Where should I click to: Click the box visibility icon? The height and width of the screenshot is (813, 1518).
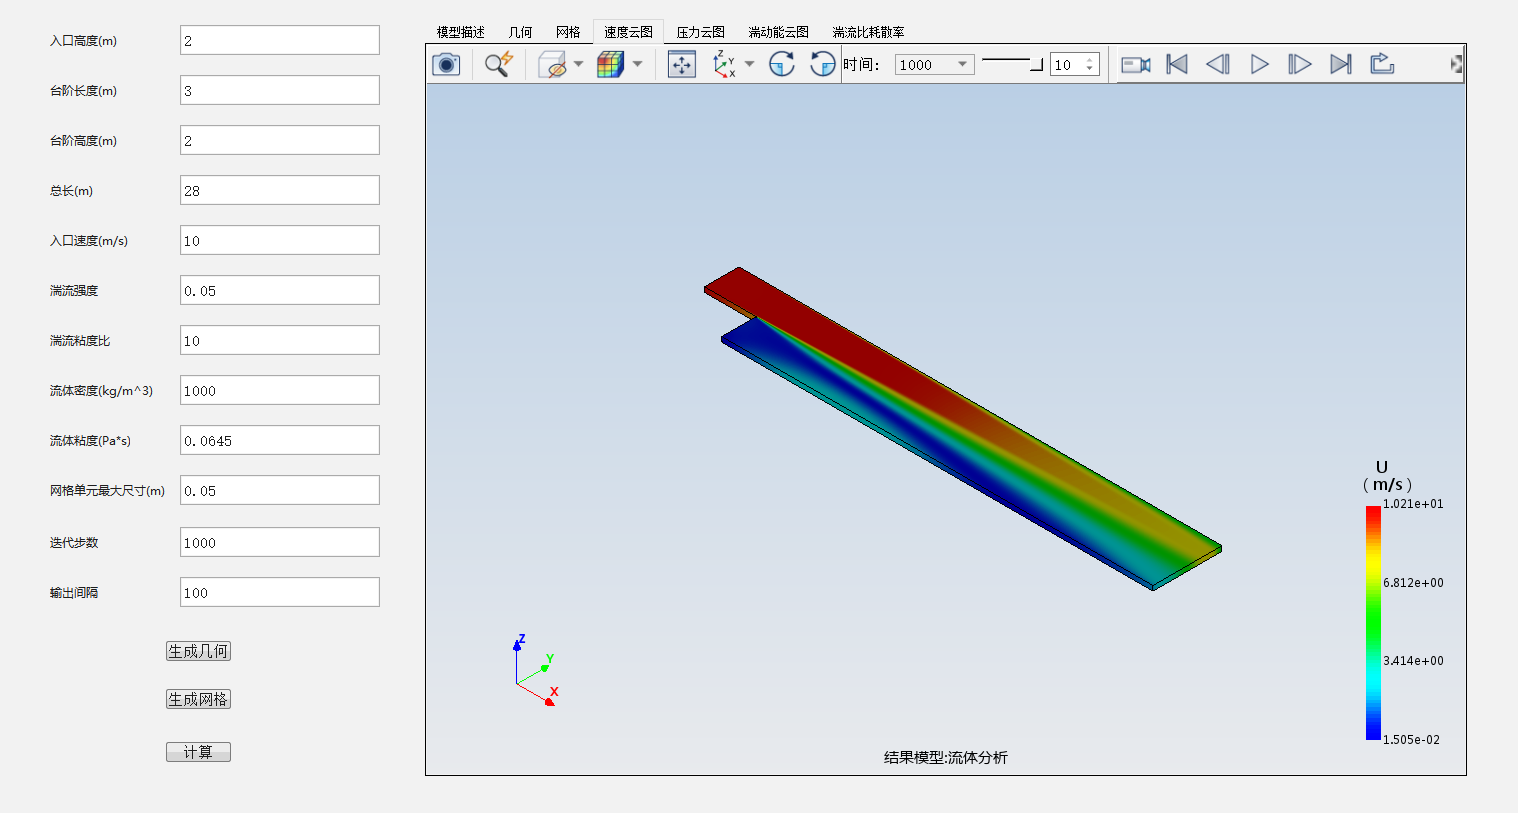coord(552,65)
